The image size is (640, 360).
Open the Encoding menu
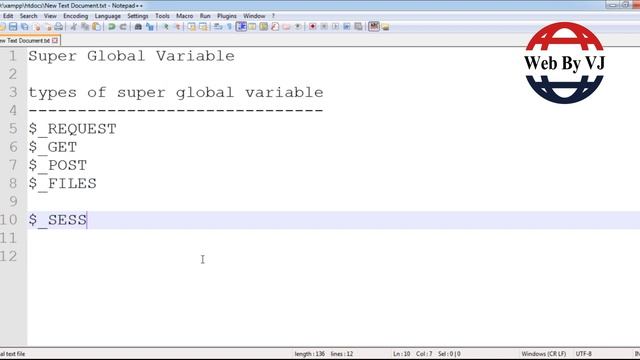click(x=76, y=16)
